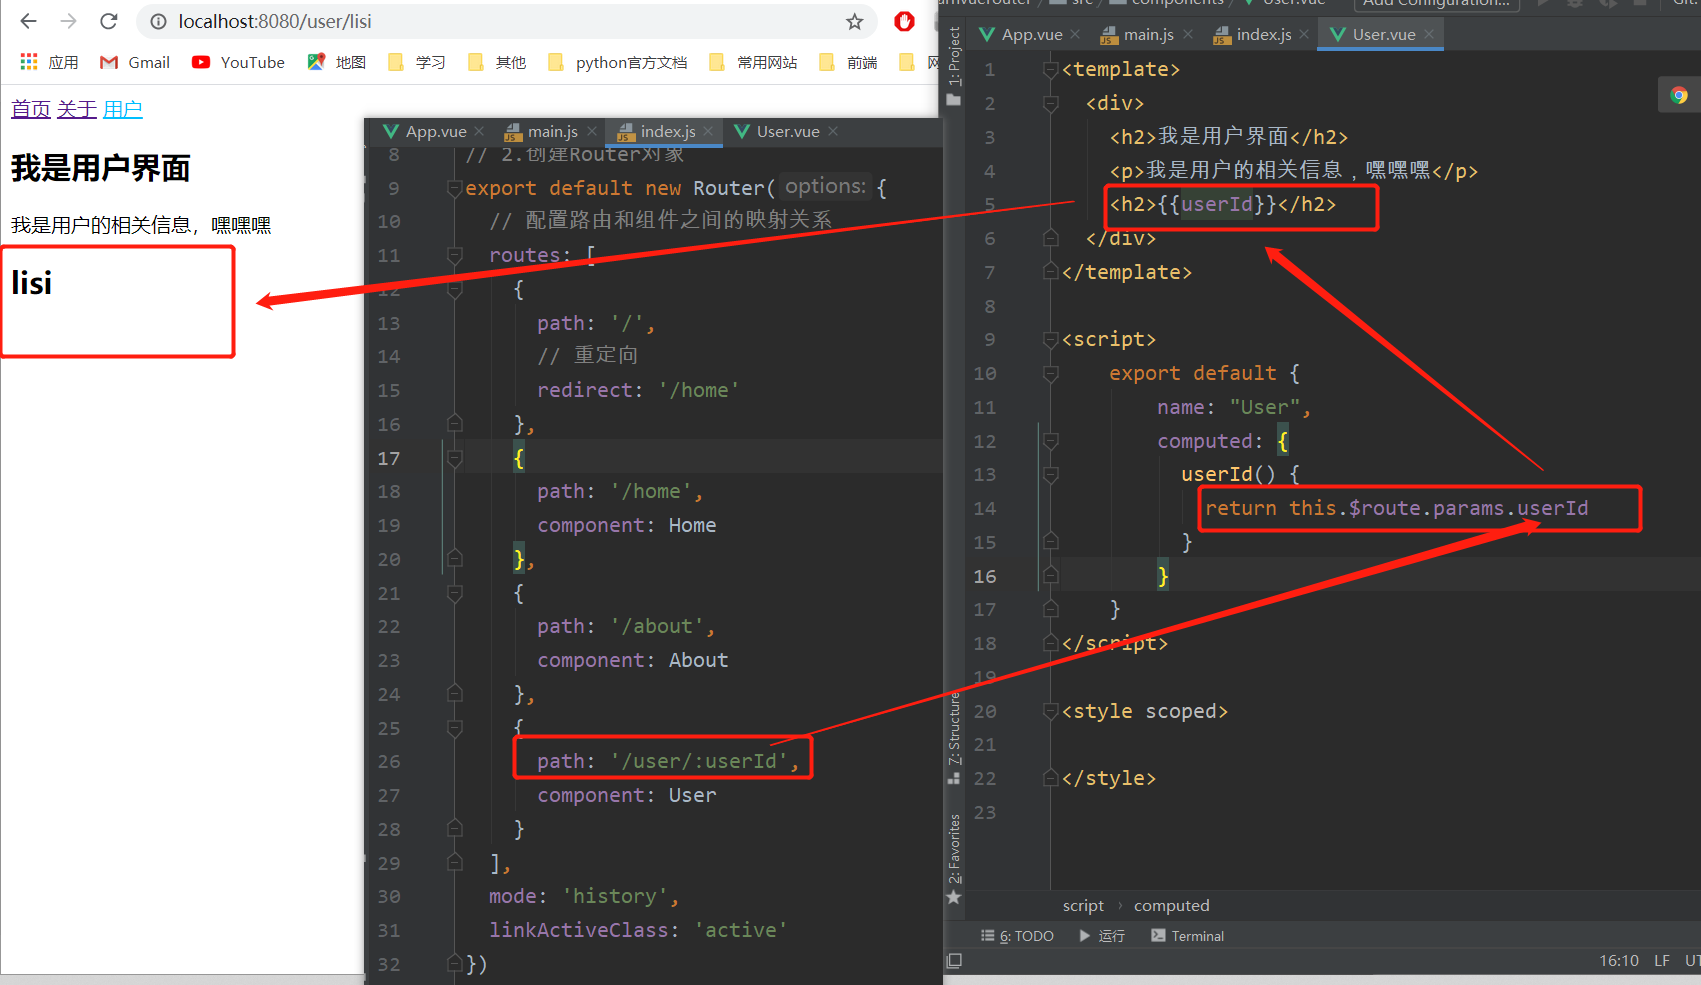
Task: Open Gmail bookmark
Action: (x=135, y=62)
